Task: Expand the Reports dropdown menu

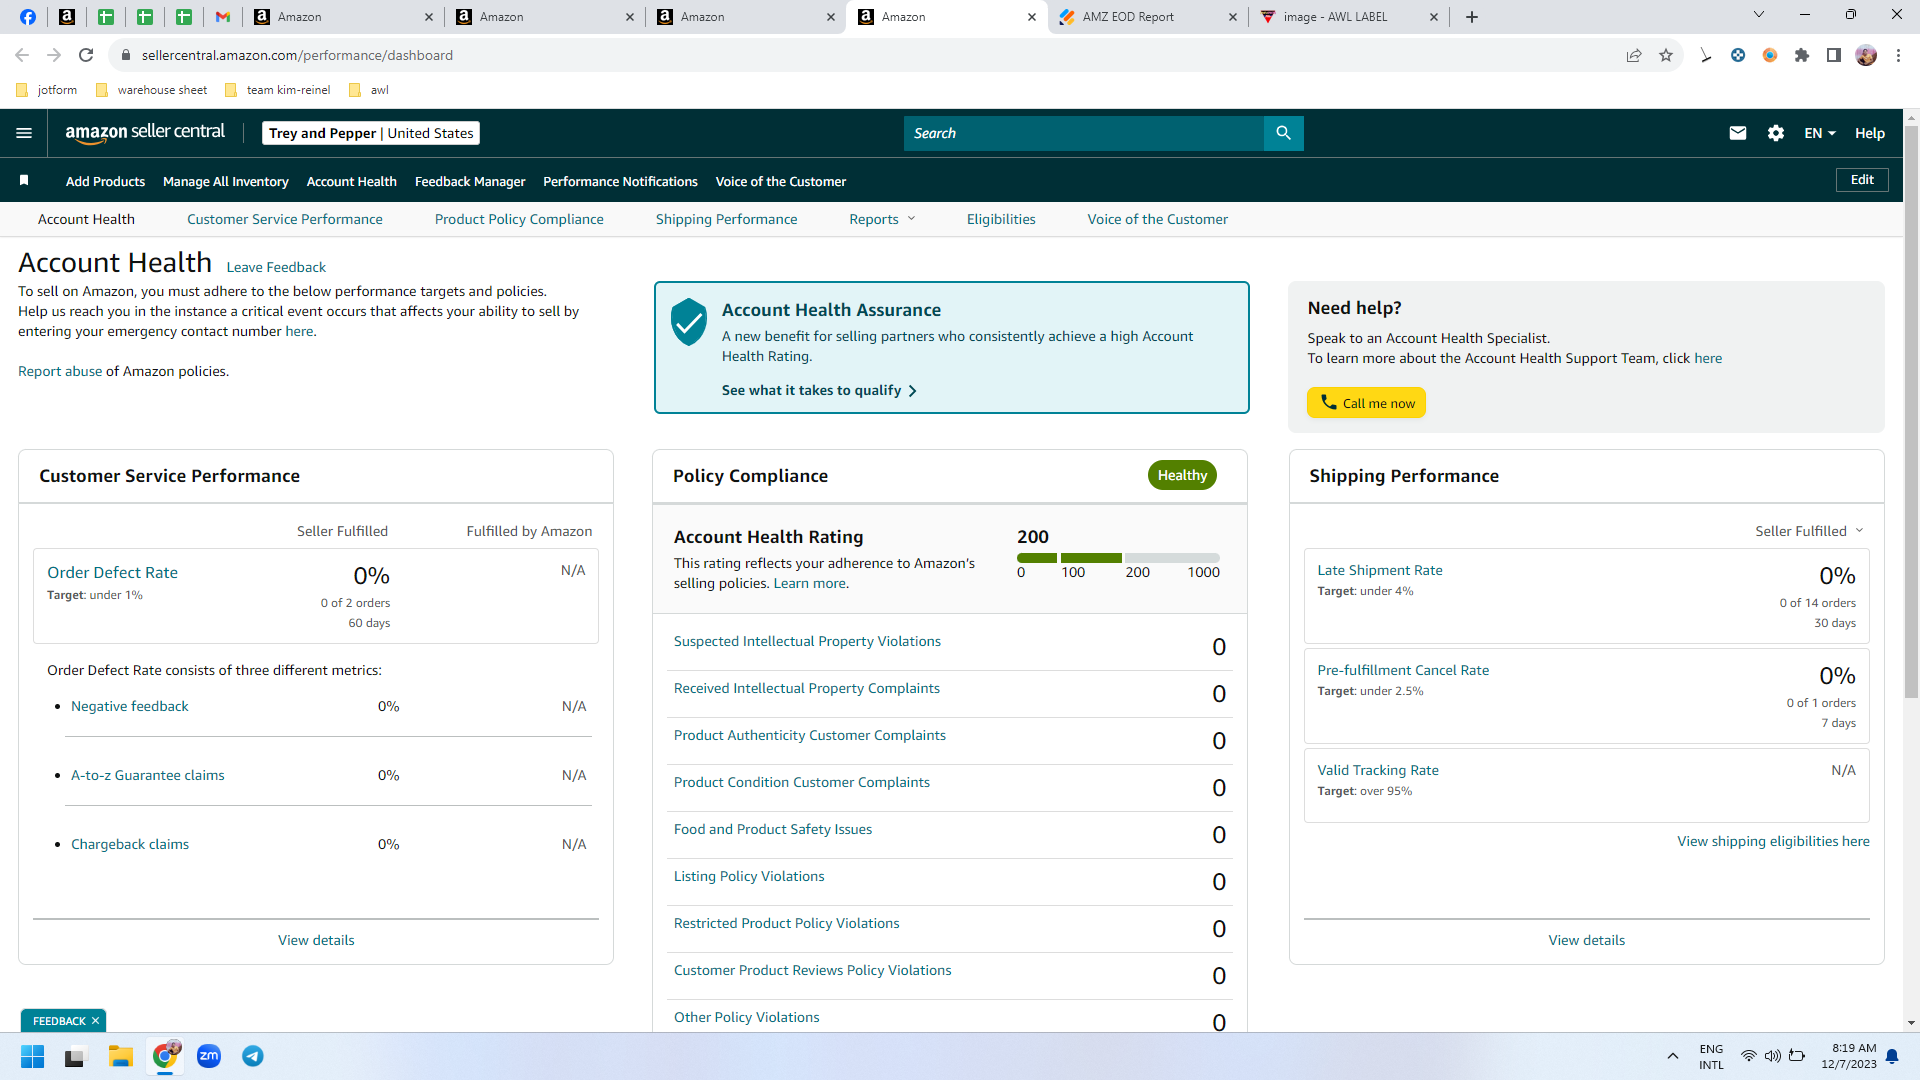Action: (x=882, y=219)
